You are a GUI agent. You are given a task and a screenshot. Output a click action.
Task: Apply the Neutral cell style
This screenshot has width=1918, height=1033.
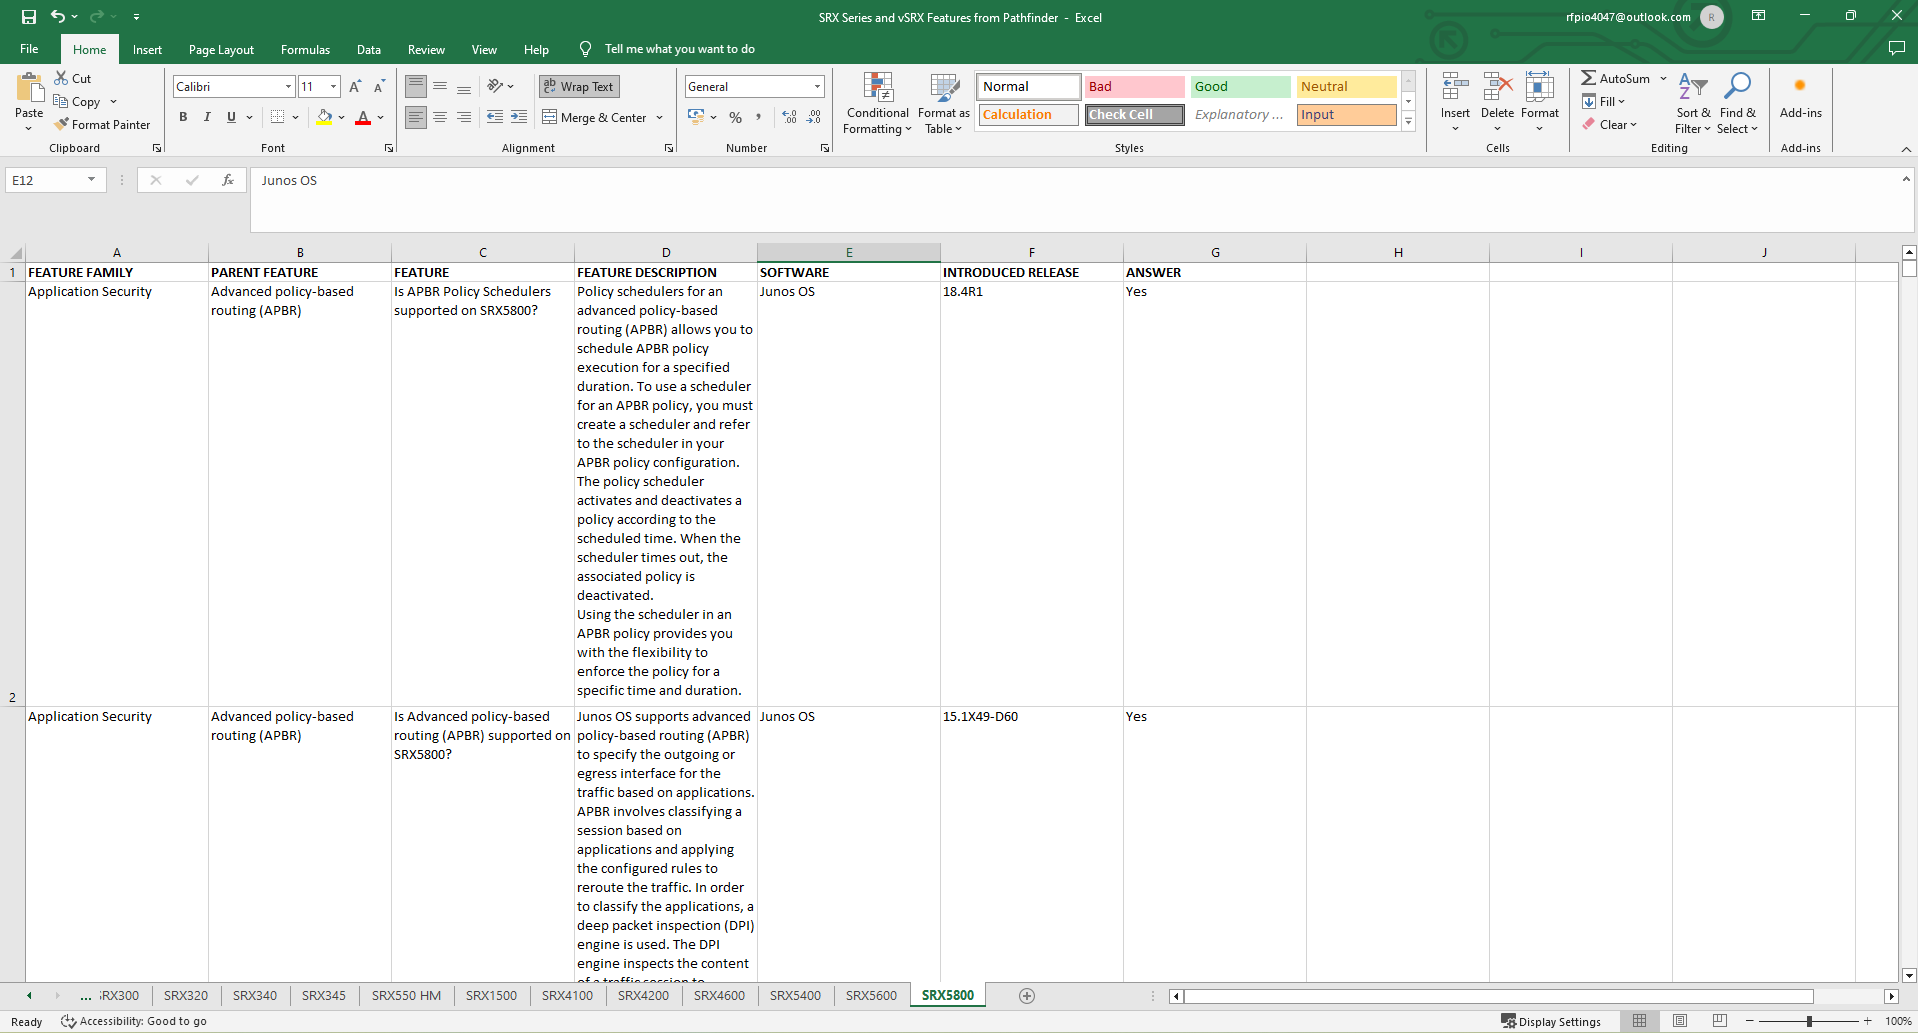pos(1346,87)
